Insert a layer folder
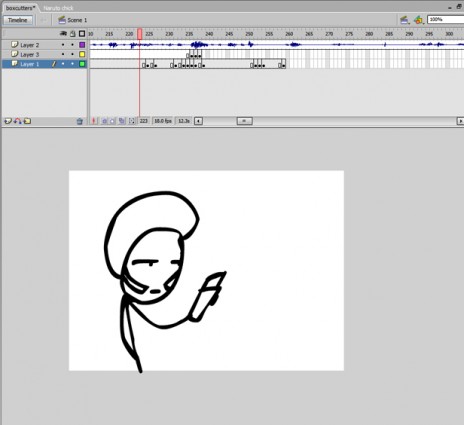Image resolution: width=464 pixels, height=425 pixels. pos(27,121)
